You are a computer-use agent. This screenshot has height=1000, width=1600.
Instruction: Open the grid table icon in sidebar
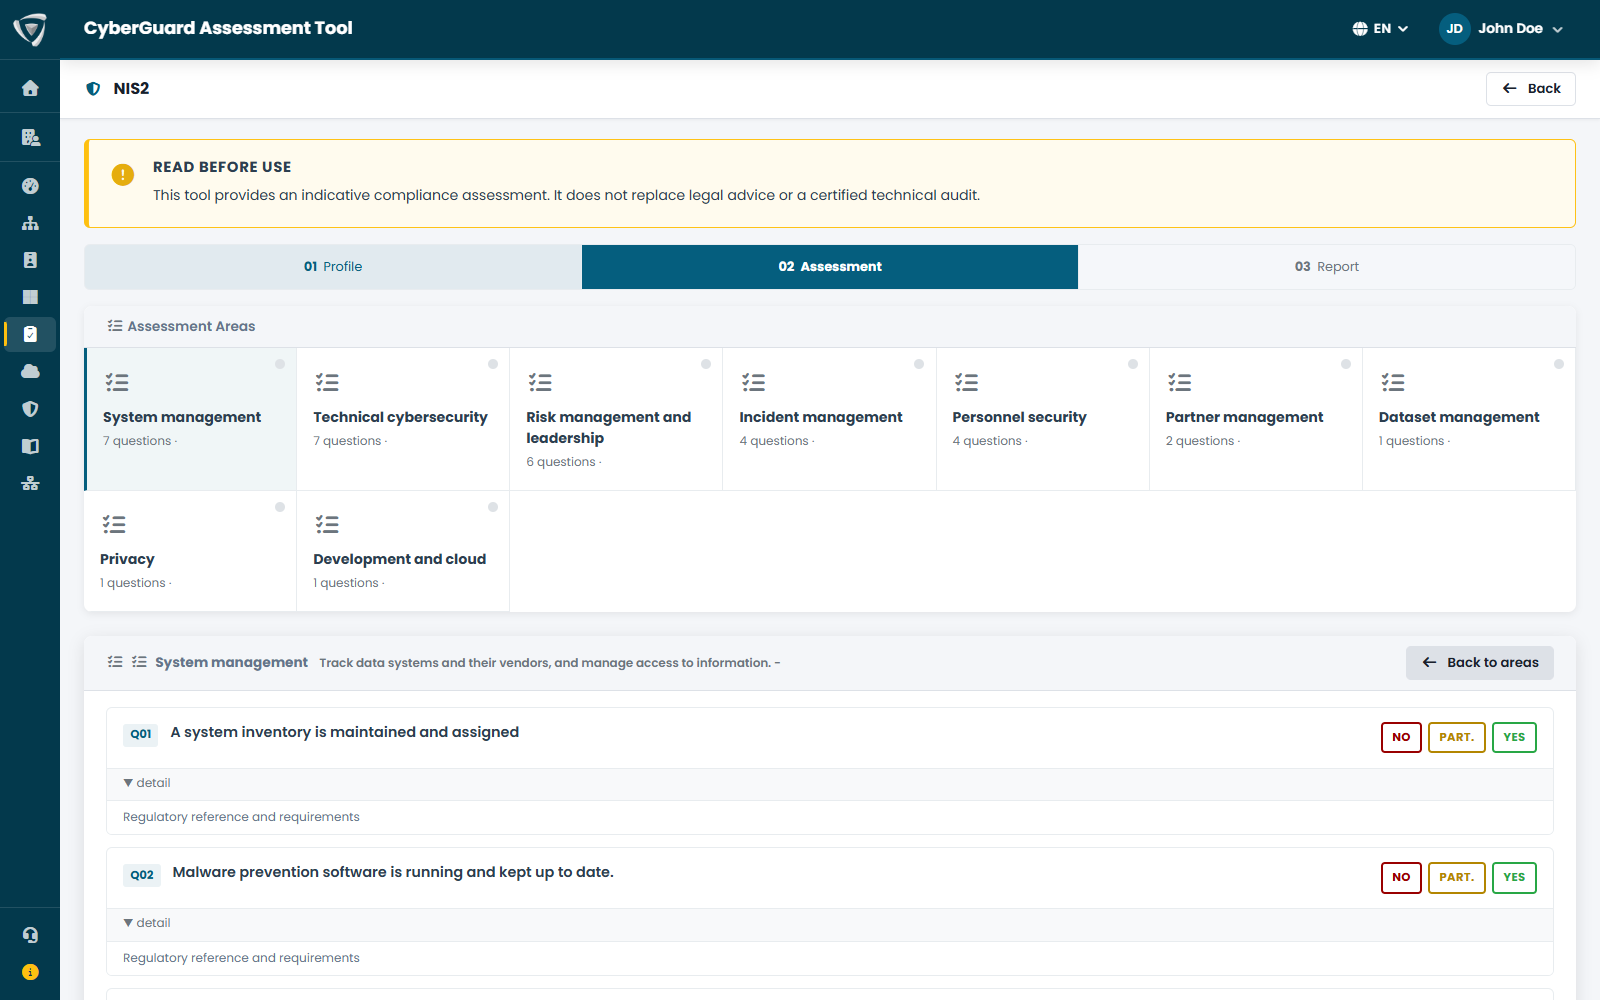click(x=30, y=297)
